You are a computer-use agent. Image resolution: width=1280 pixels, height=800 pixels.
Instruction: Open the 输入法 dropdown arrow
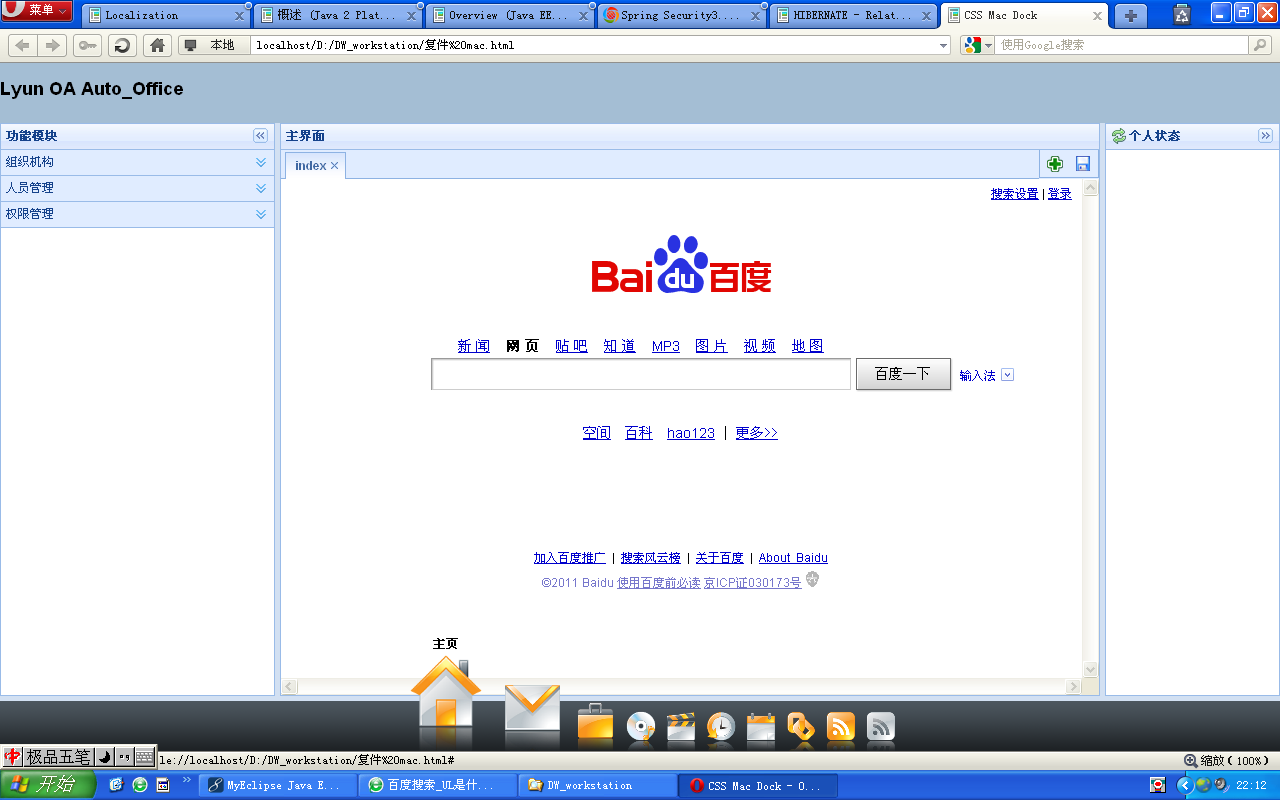pos(1007,375)
